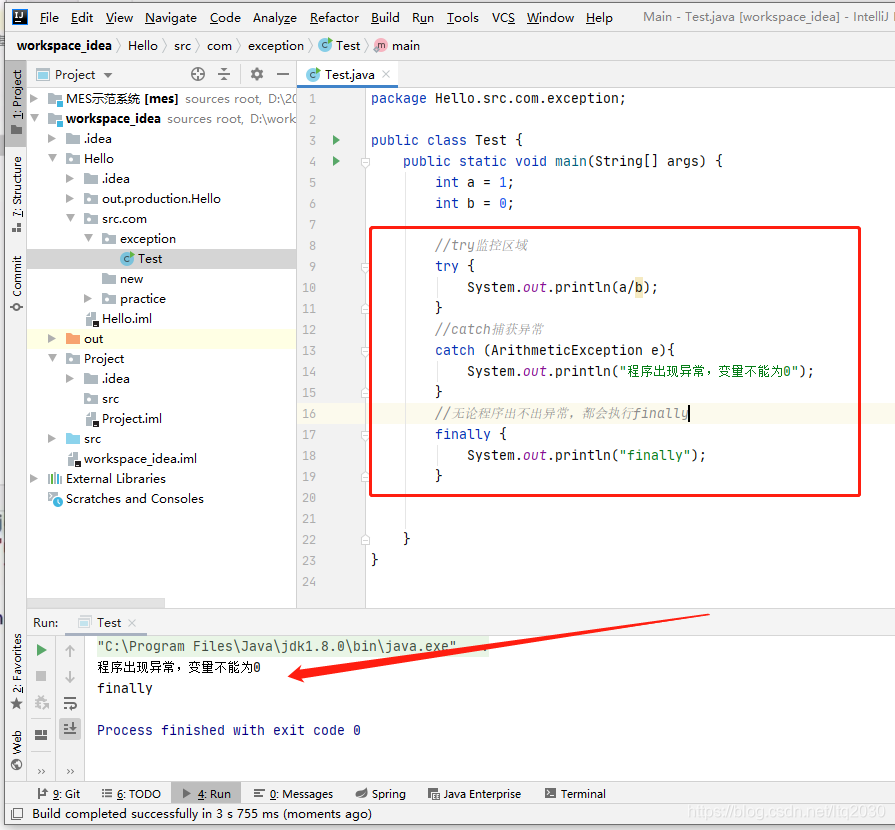
Task: Select Hello.iml file in project tree
Action: tap(126, 319)
